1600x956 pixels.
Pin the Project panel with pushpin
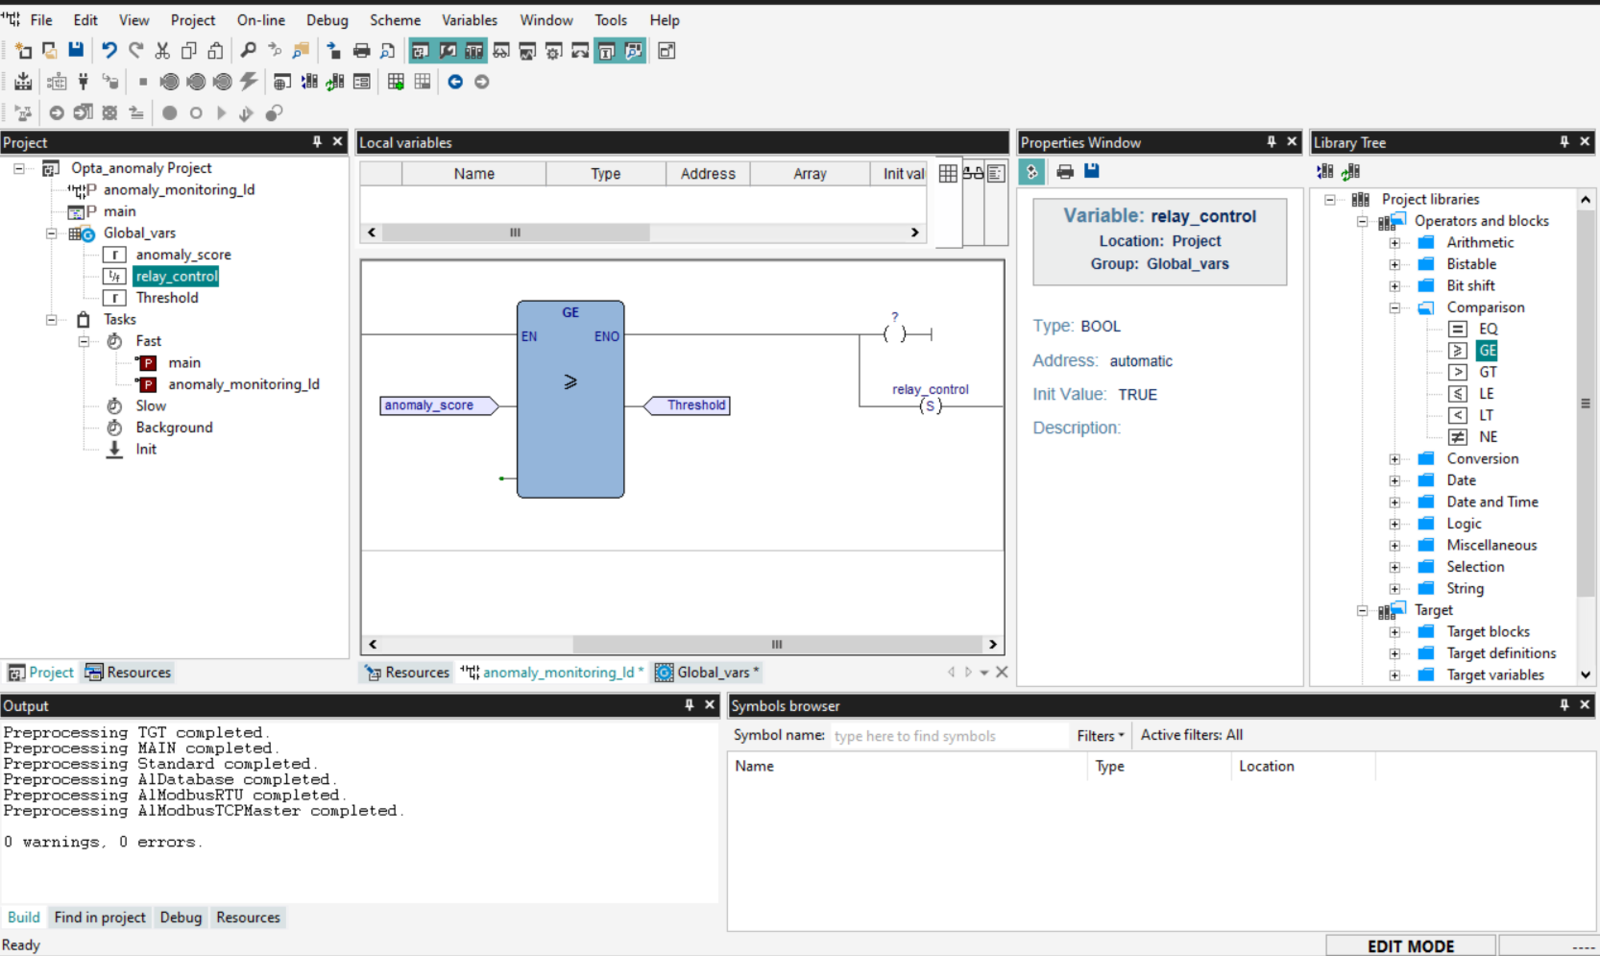pos(317,142)
